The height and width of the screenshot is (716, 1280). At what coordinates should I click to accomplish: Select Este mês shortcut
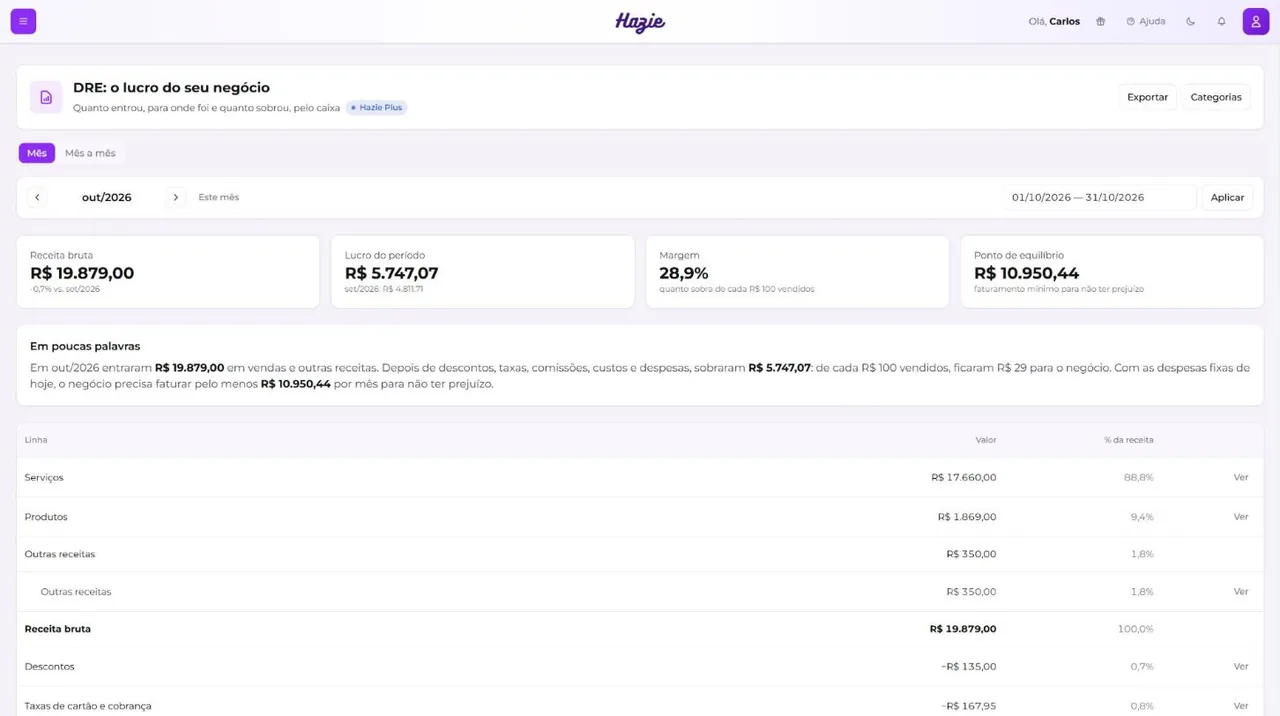[x=219, y=197]
